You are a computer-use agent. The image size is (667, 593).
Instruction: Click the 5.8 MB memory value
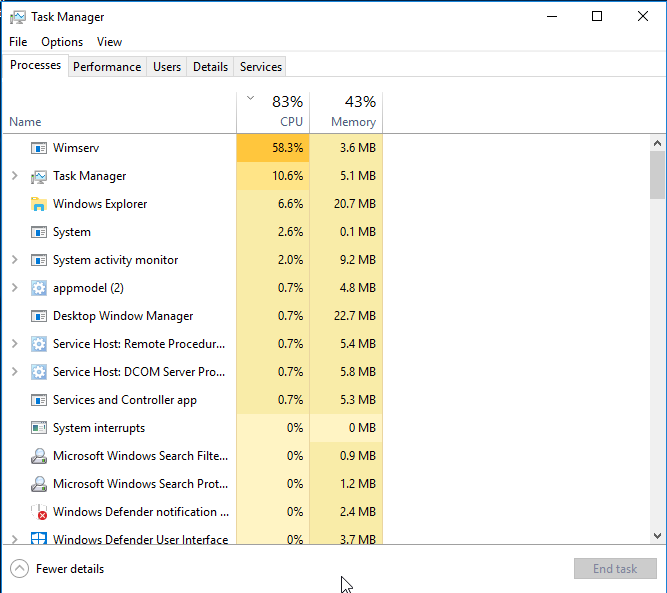(x=358, y=372)
